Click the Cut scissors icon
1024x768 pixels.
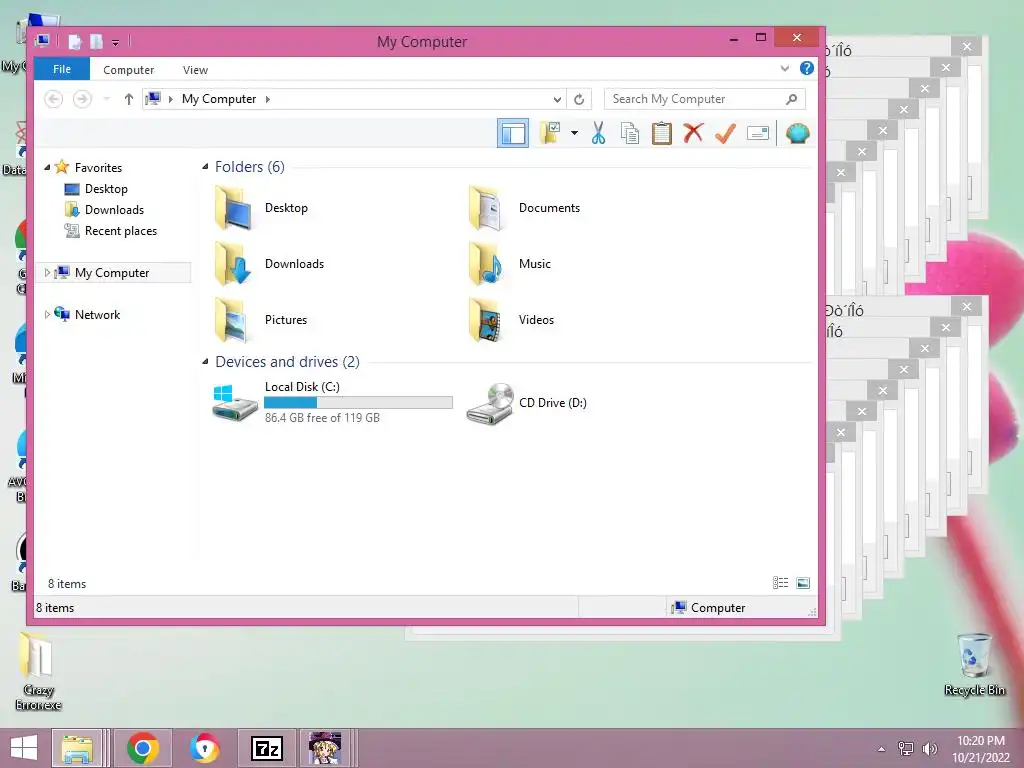(598, 133)
